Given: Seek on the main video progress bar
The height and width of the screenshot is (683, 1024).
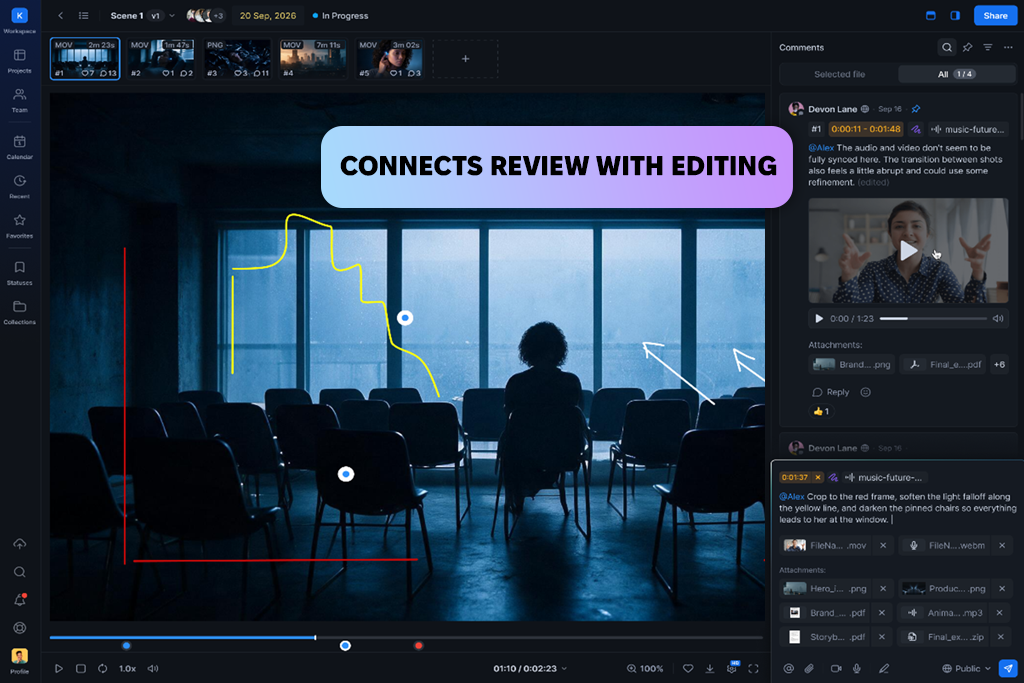Looking at the screenshot, I should (x=406, y=637).
